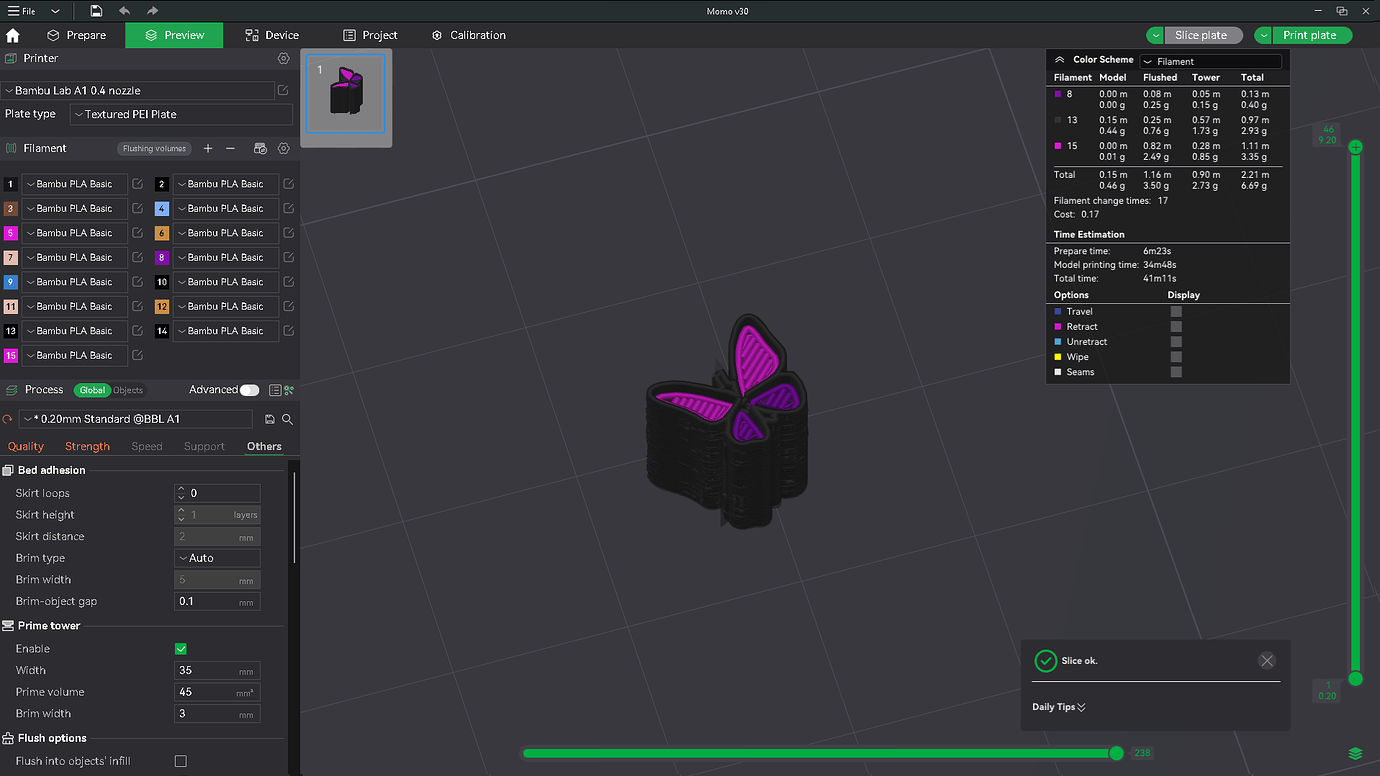Edit preset for filament 14
This screenshot has width=1380, height=776.
coord(289,331)
